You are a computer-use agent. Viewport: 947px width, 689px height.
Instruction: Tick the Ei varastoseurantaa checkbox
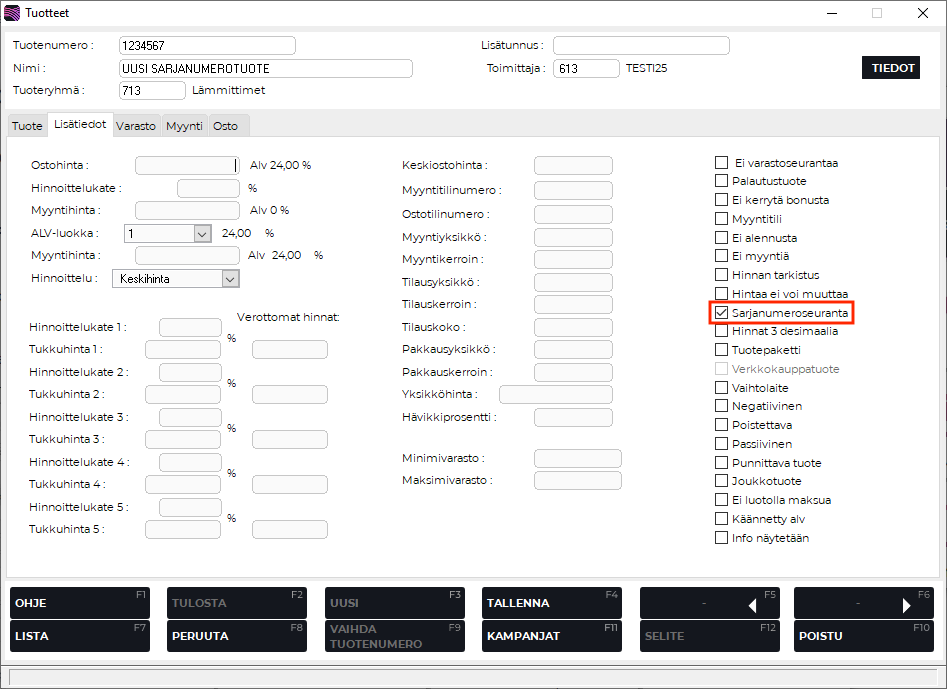(721, 163)
